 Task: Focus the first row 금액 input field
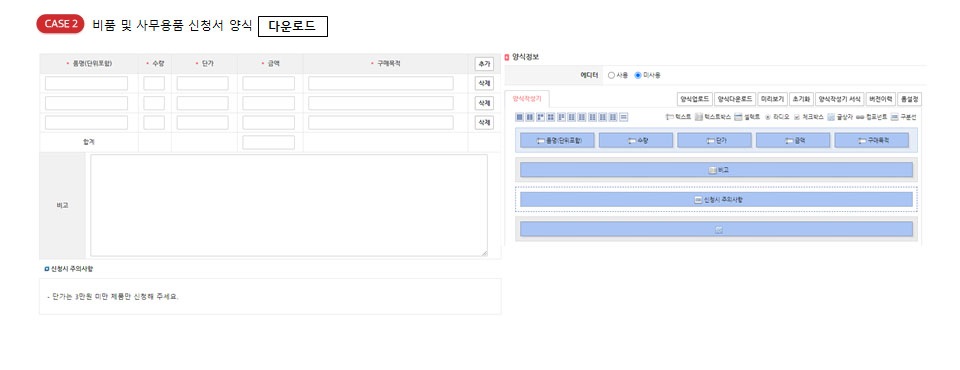click(268, 83)
